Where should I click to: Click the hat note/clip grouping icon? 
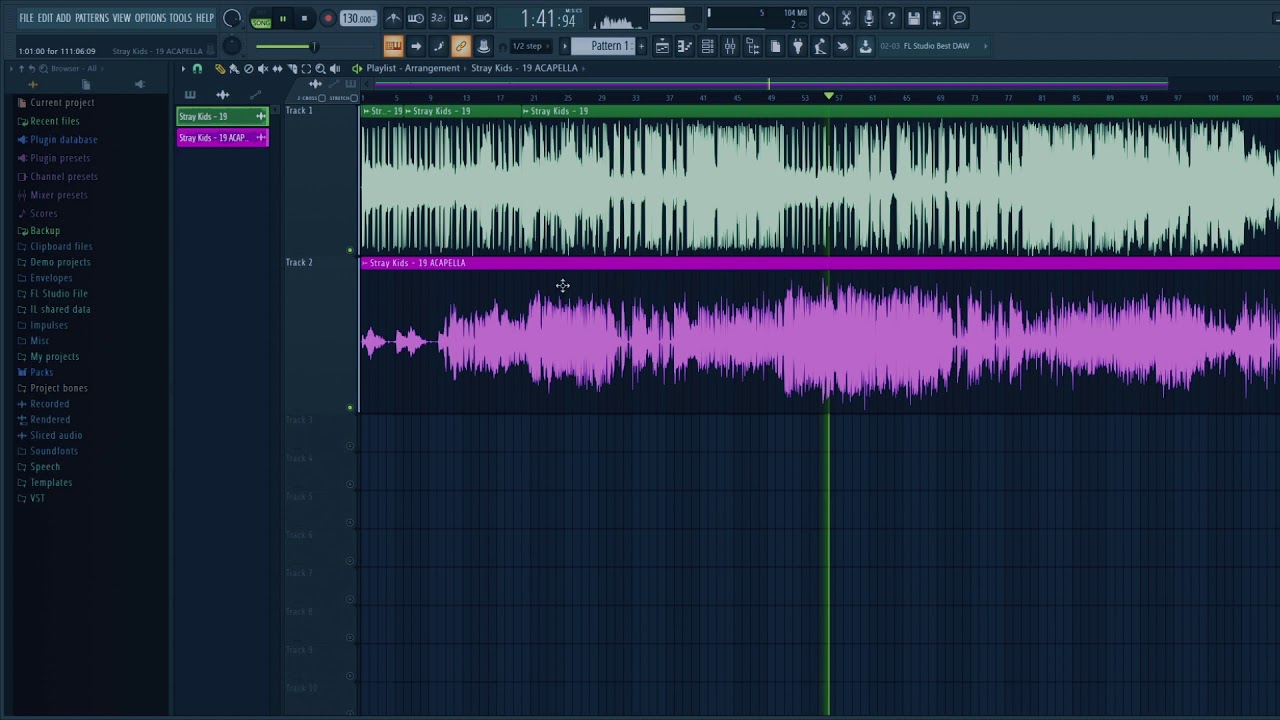tap(484, 46)
